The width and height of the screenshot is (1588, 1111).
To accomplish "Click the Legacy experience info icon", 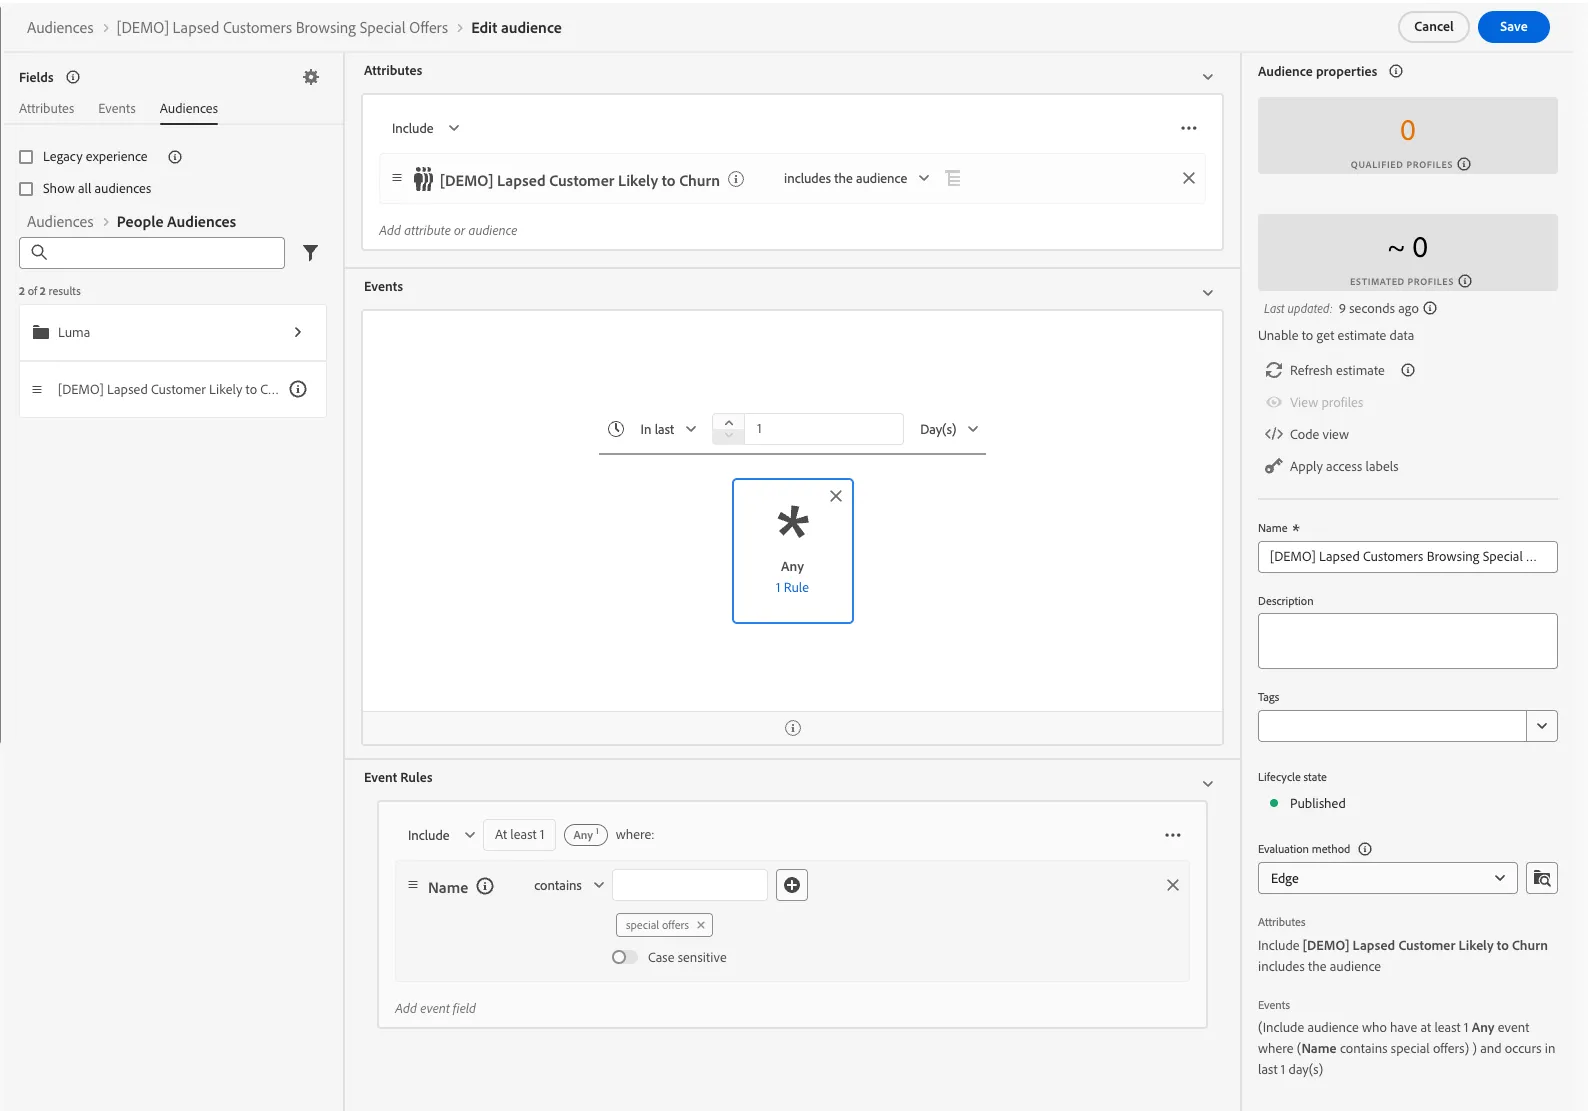I will (x=175, y=157).
